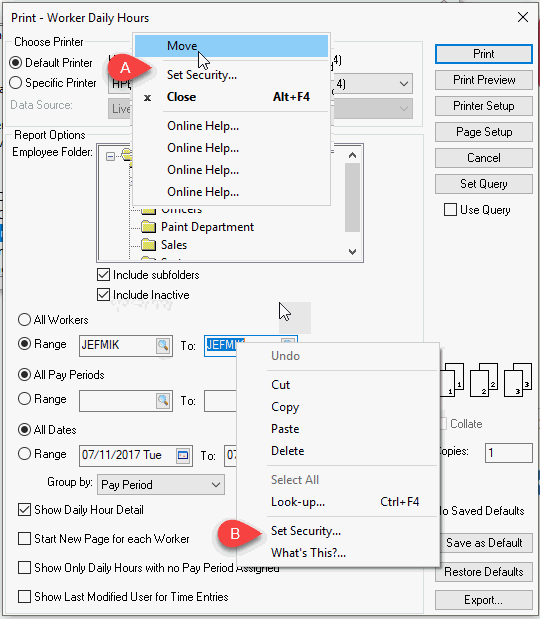Open the calendar picker for date range start
540x619 pixels.
pos(183,455)
